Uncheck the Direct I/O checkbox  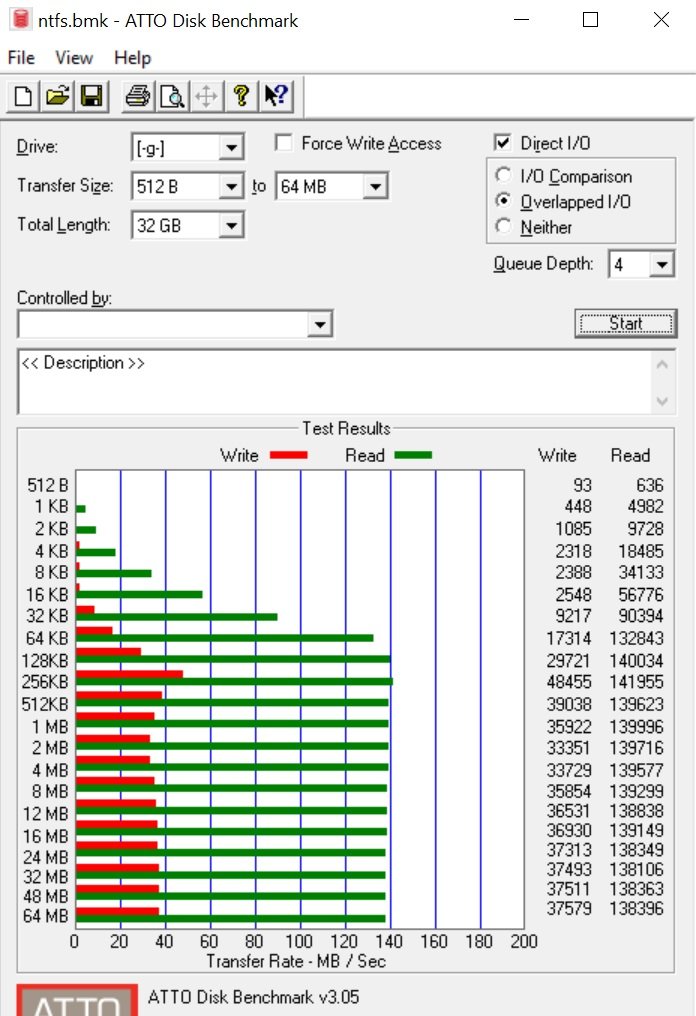[502, 143]
